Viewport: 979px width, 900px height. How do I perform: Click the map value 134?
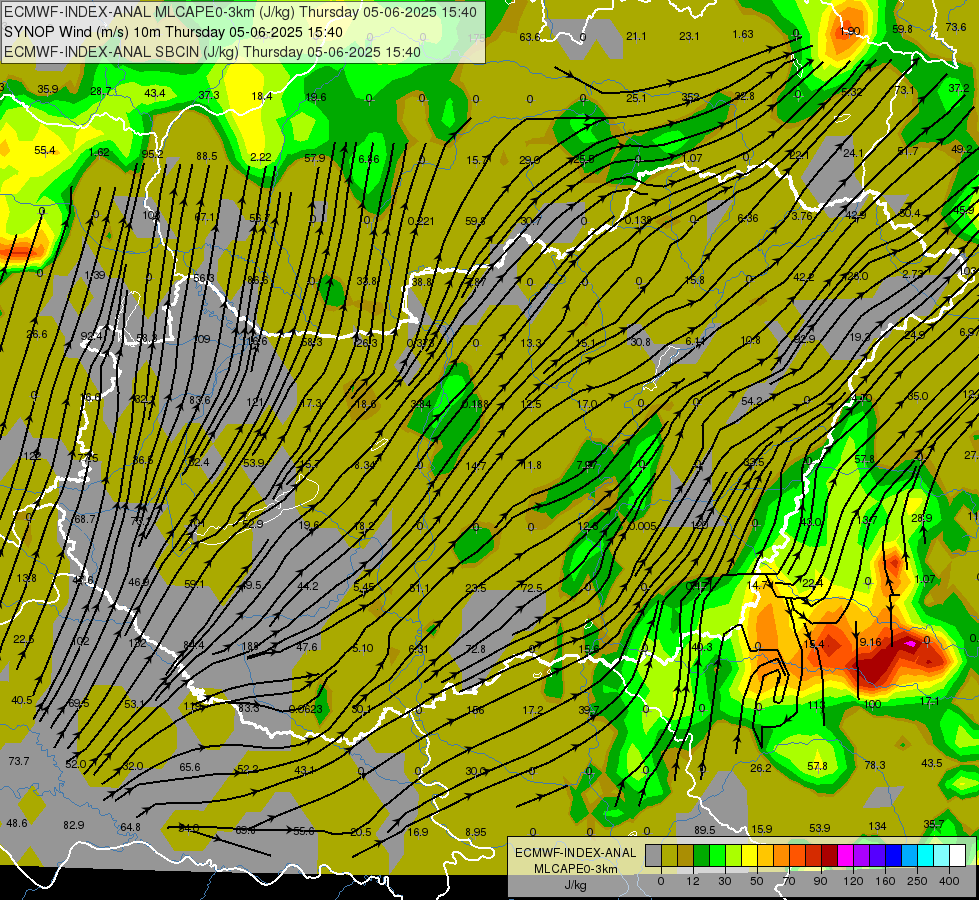(877, 826)
